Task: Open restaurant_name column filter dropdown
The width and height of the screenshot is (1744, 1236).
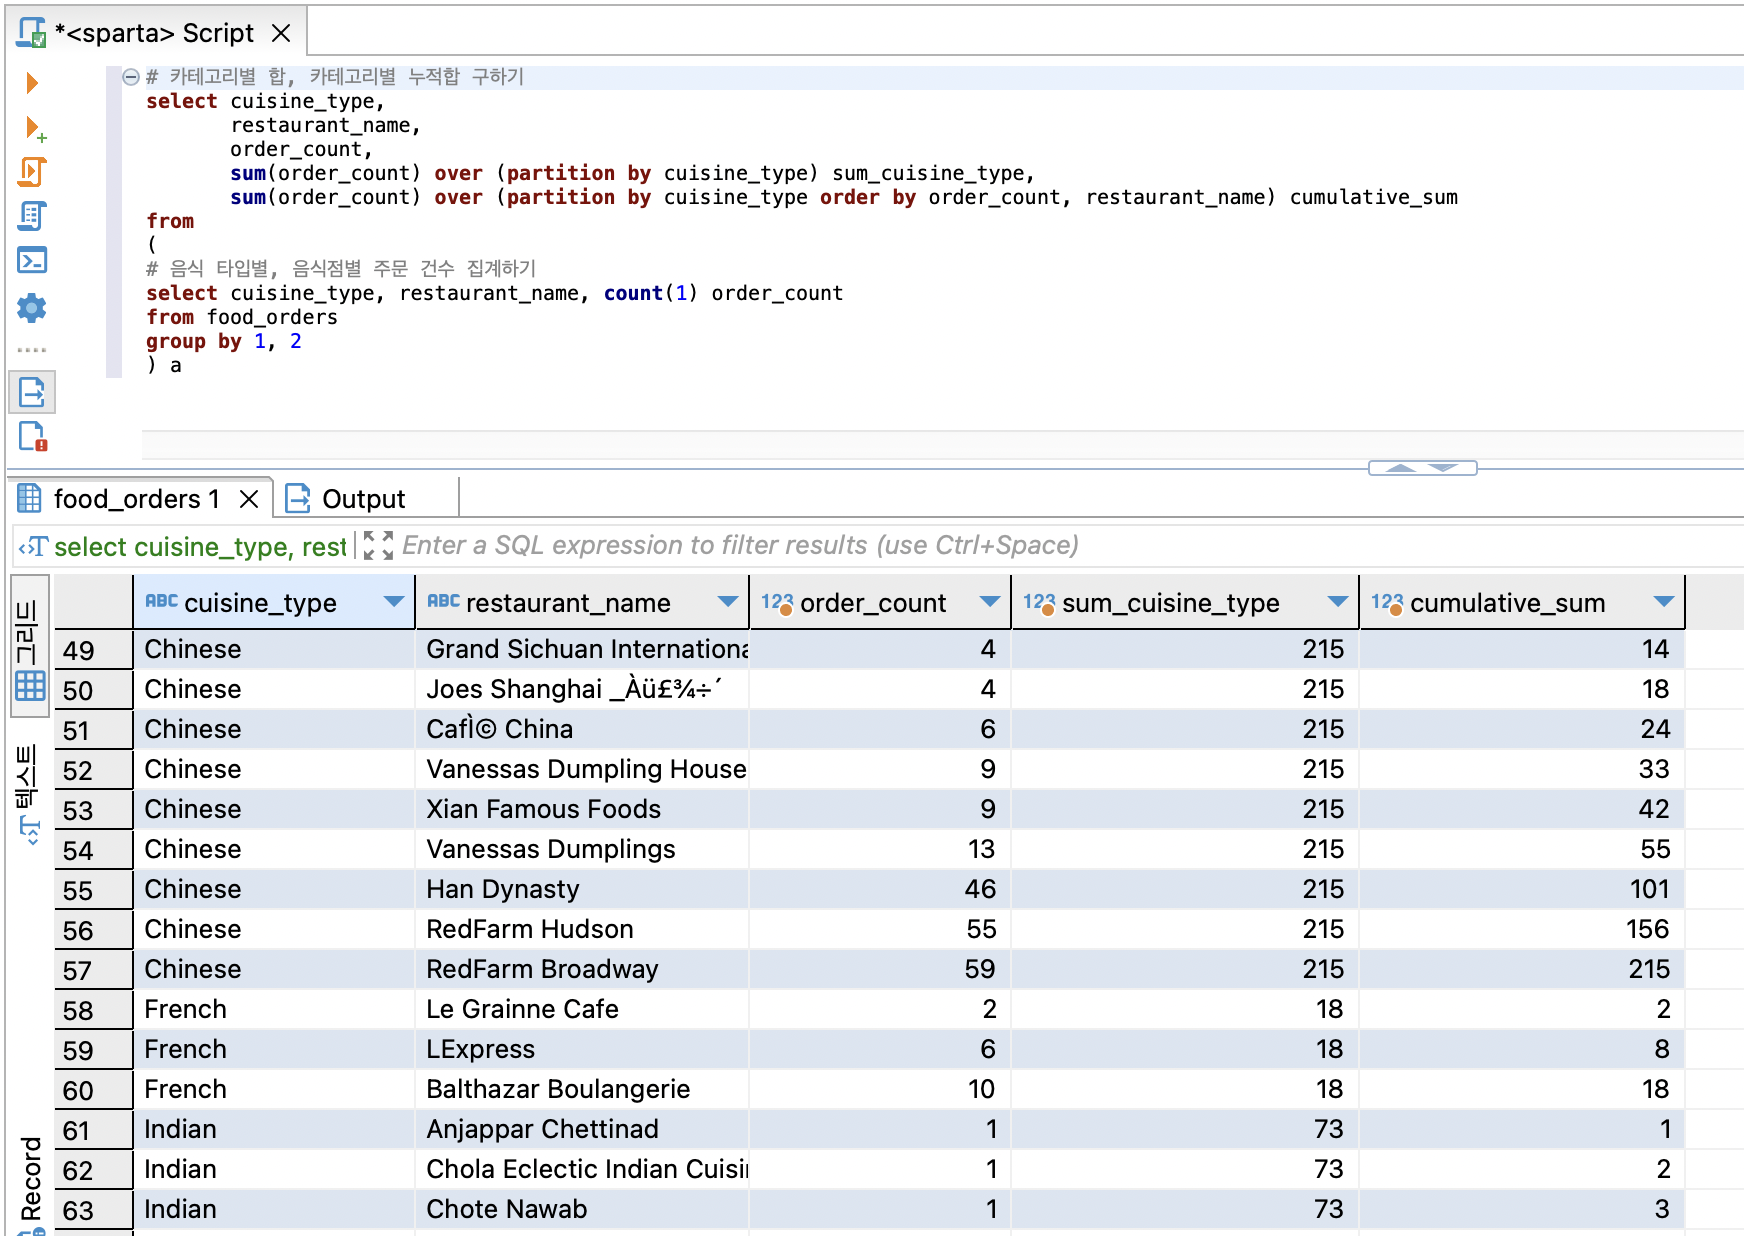Action: [x=728, y=602]
